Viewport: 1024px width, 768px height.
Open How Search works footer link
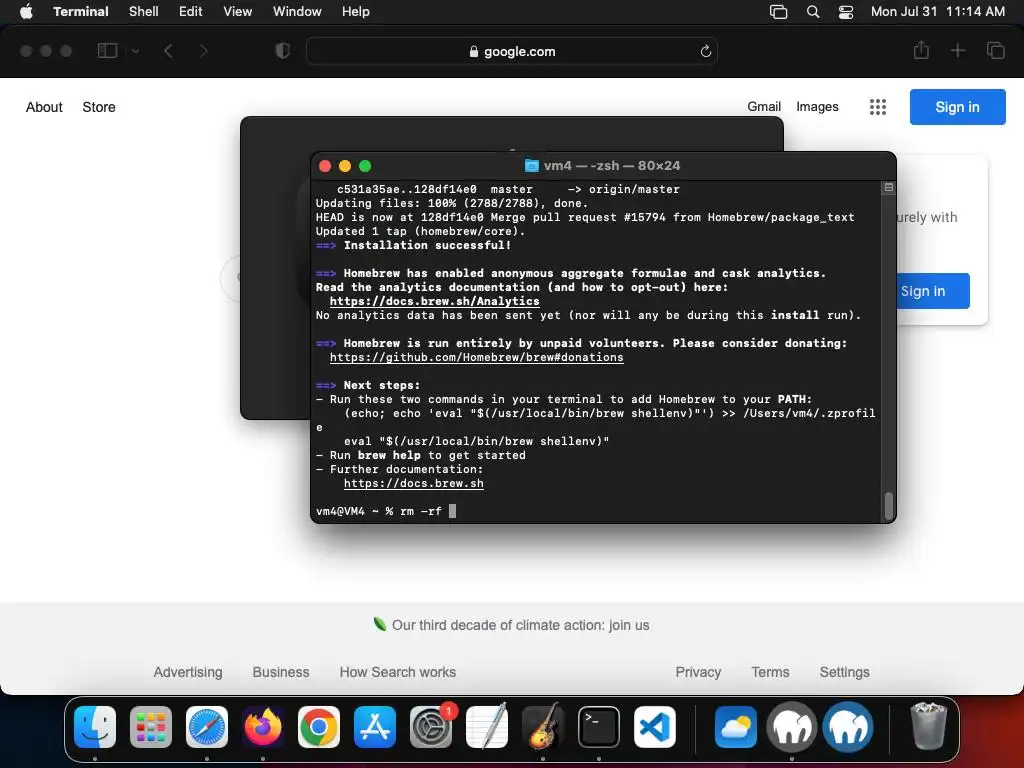[398, 672]
